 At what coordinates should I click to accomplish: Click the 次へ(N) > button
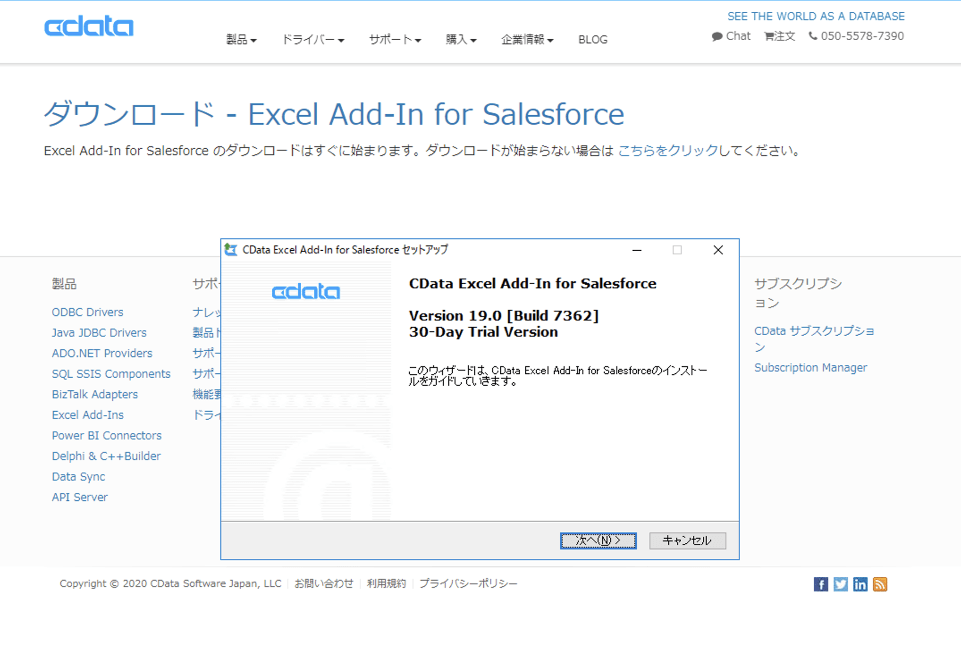tap(598, 540)
